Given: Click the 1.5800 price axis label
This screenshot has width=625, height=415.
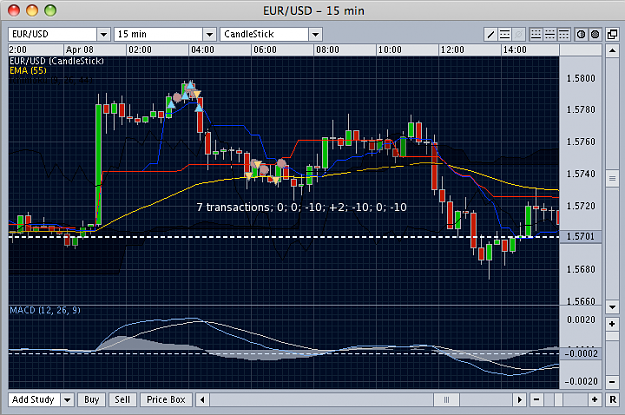Looking at the screenshot, I should tap(581, 78).
